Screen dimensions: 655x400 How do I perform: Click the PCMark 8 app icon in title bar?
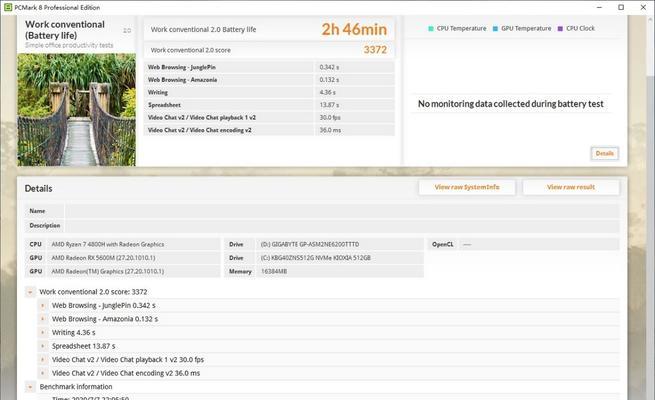point(8,7)
